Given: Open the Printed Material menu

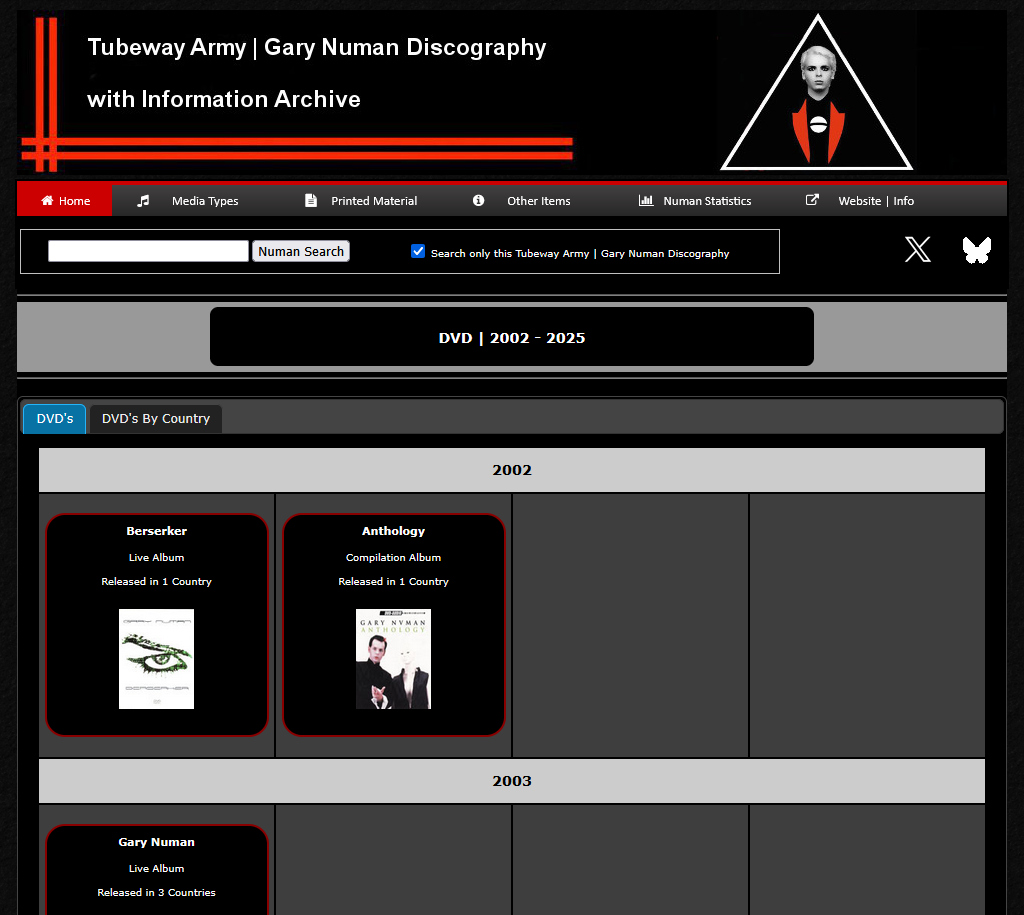Looking at the screenshot, I should coord(374,201).
